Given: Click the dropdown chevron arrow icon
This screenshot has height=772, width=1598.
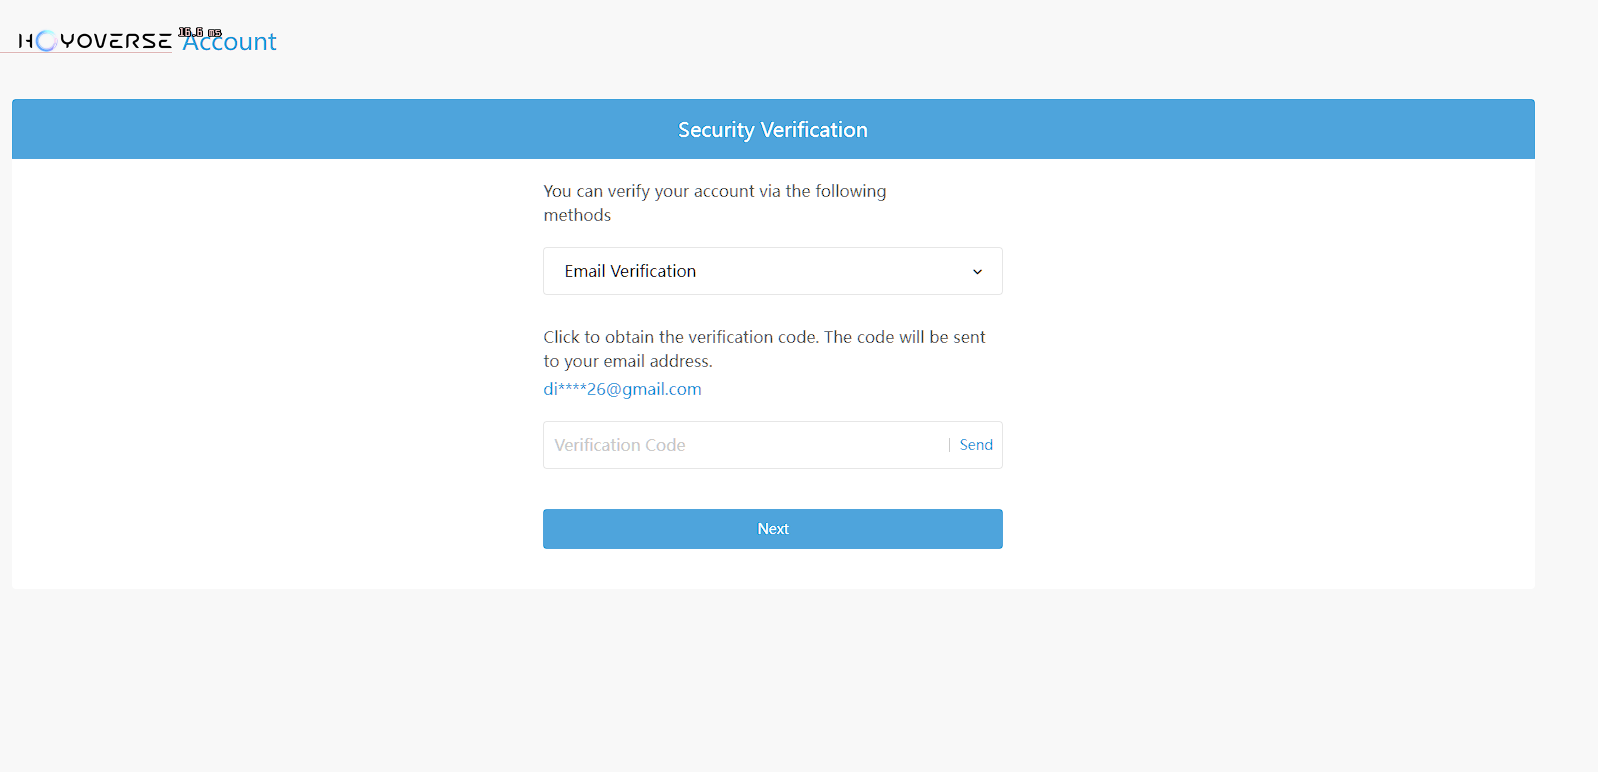Looking at the screenshot, I should [977, 272].
